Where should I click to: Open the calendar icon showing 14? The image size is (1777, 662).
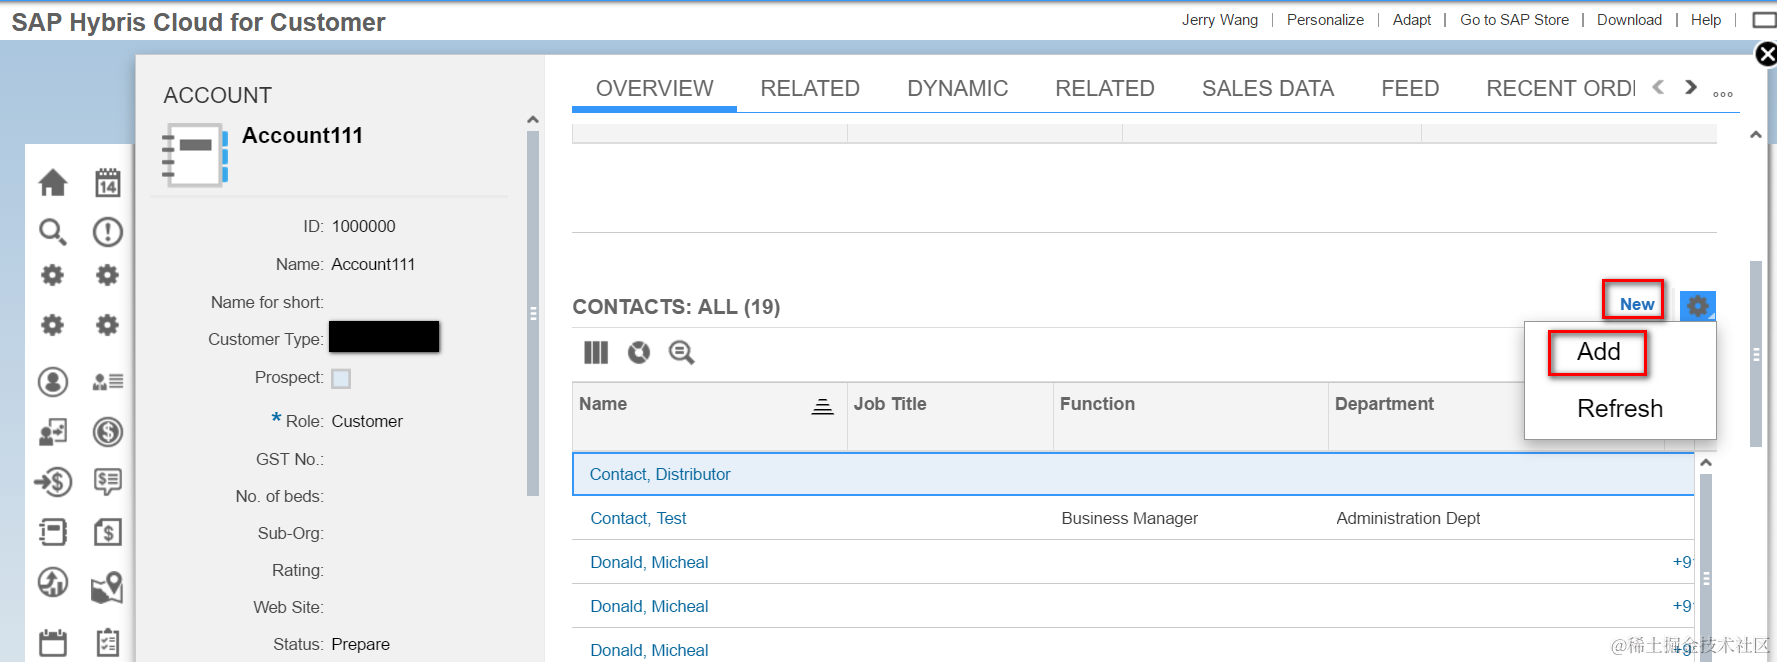(x=108, y=183)
